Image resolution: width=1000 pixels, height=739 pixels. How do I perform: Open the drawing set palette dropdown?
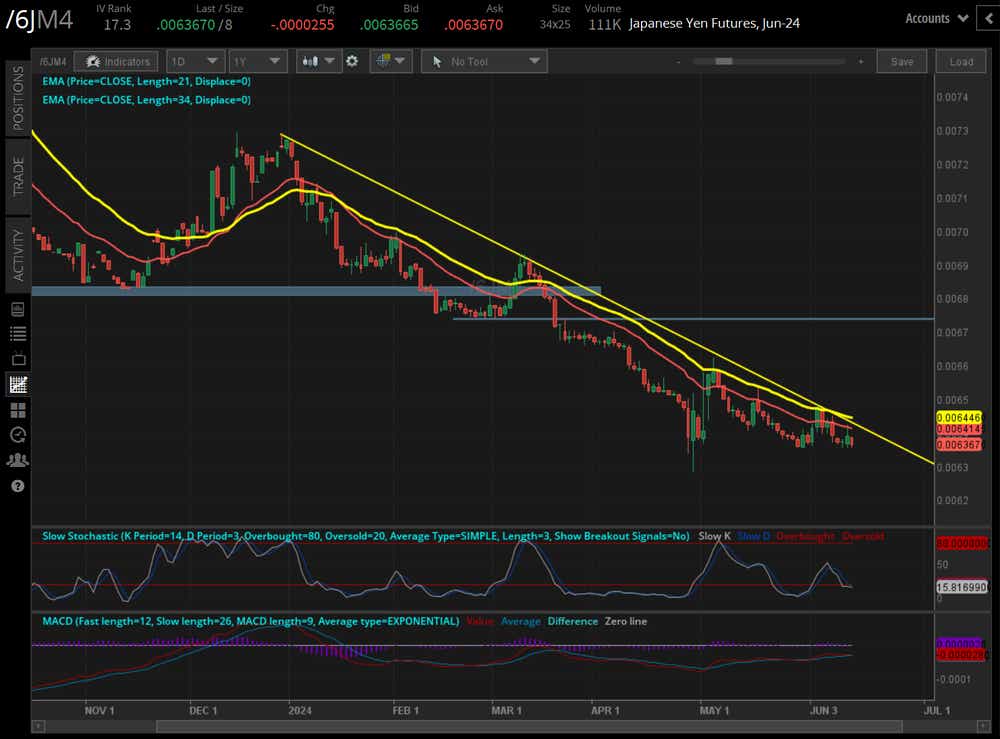click(x=390, y=61)
